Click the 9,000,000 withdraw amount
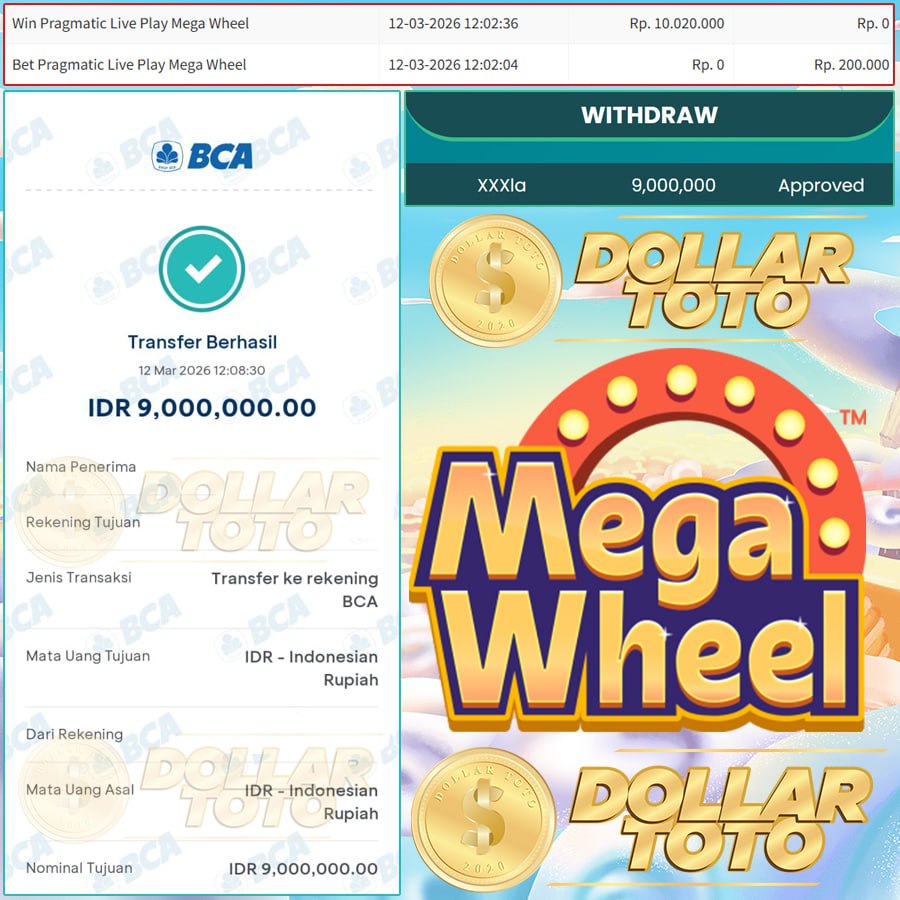The image size is (900, 900). [x=673, y=185]
